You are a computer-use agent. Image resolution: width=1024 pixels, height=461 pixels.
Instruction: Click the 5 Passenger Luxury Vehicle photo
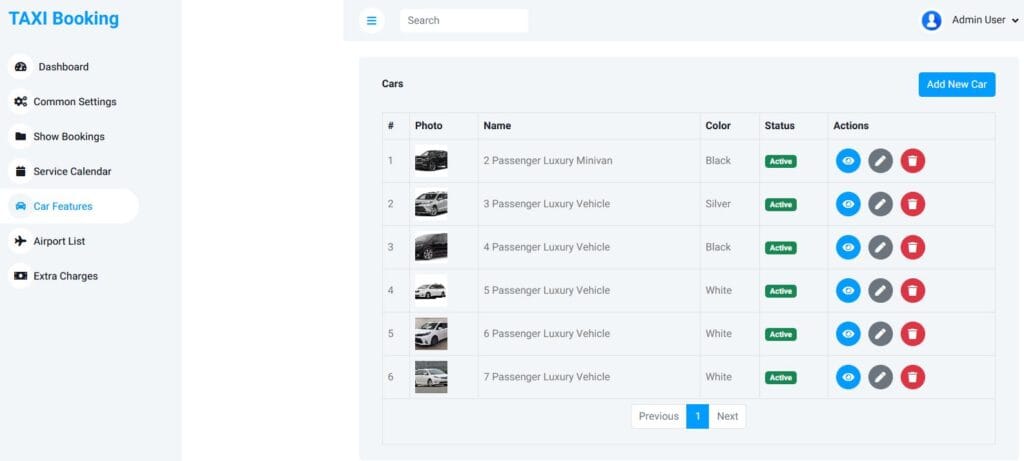(431, 291)
